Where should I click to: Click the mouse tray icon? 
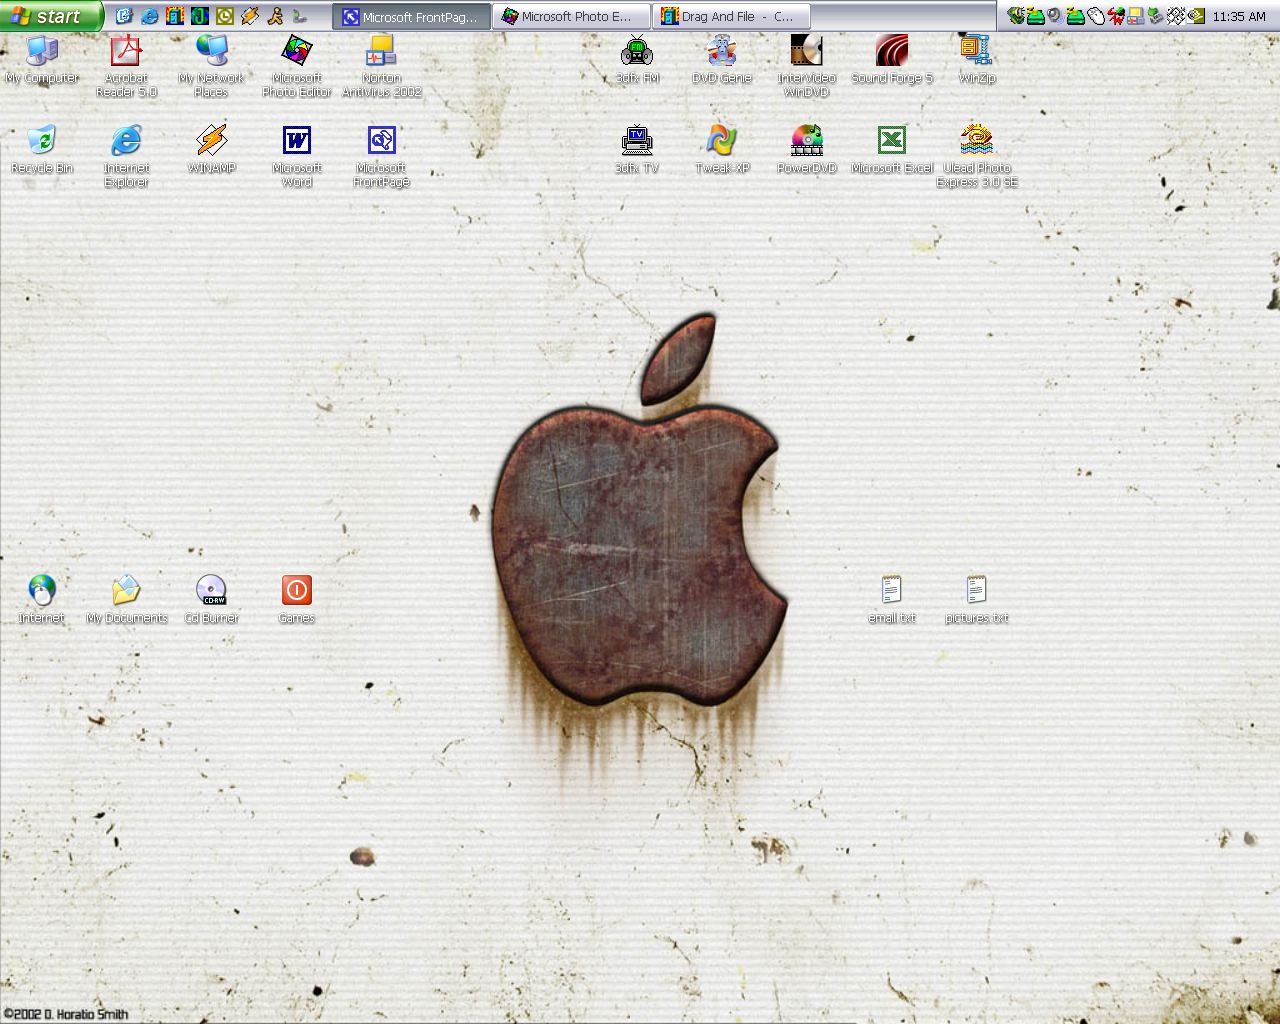pyautogui.click(x=1096, y=16)
